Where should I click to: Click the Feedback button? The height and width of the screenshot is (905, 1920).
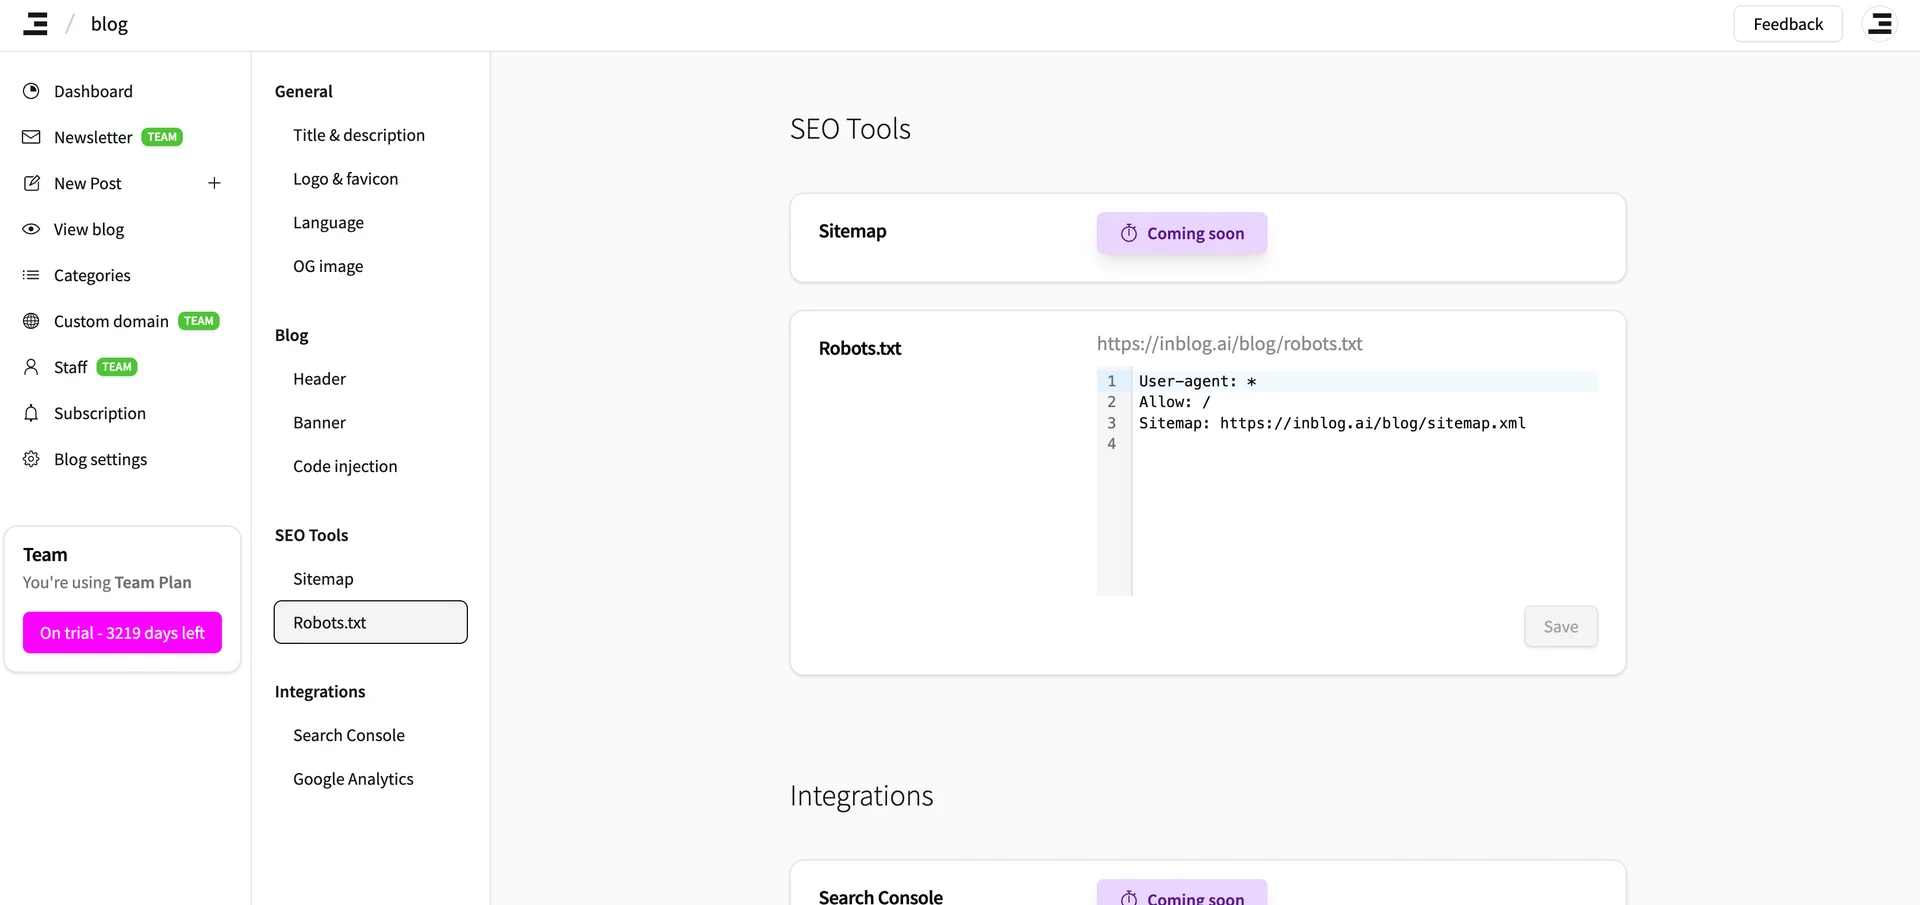(1787, 23)
